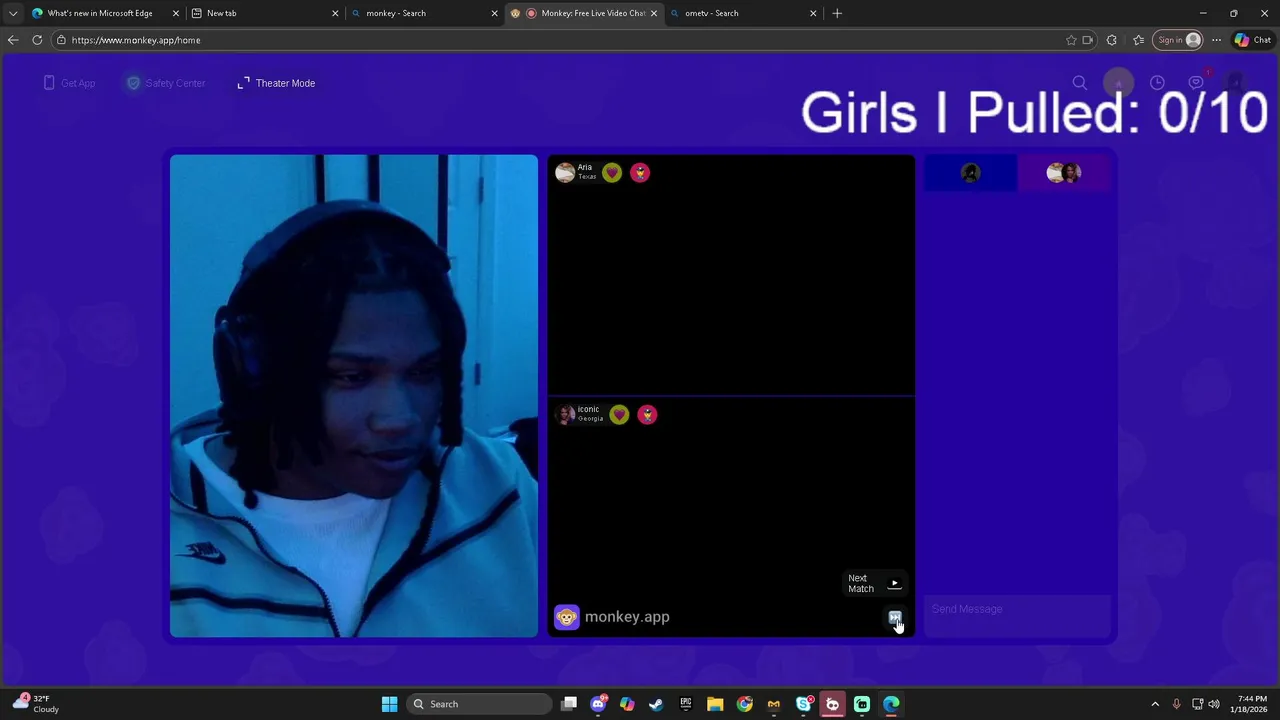Open Discord from the taskbar
Image resolution: width=1280 pixels, height=720 pixels.
[x=598, y=704]
